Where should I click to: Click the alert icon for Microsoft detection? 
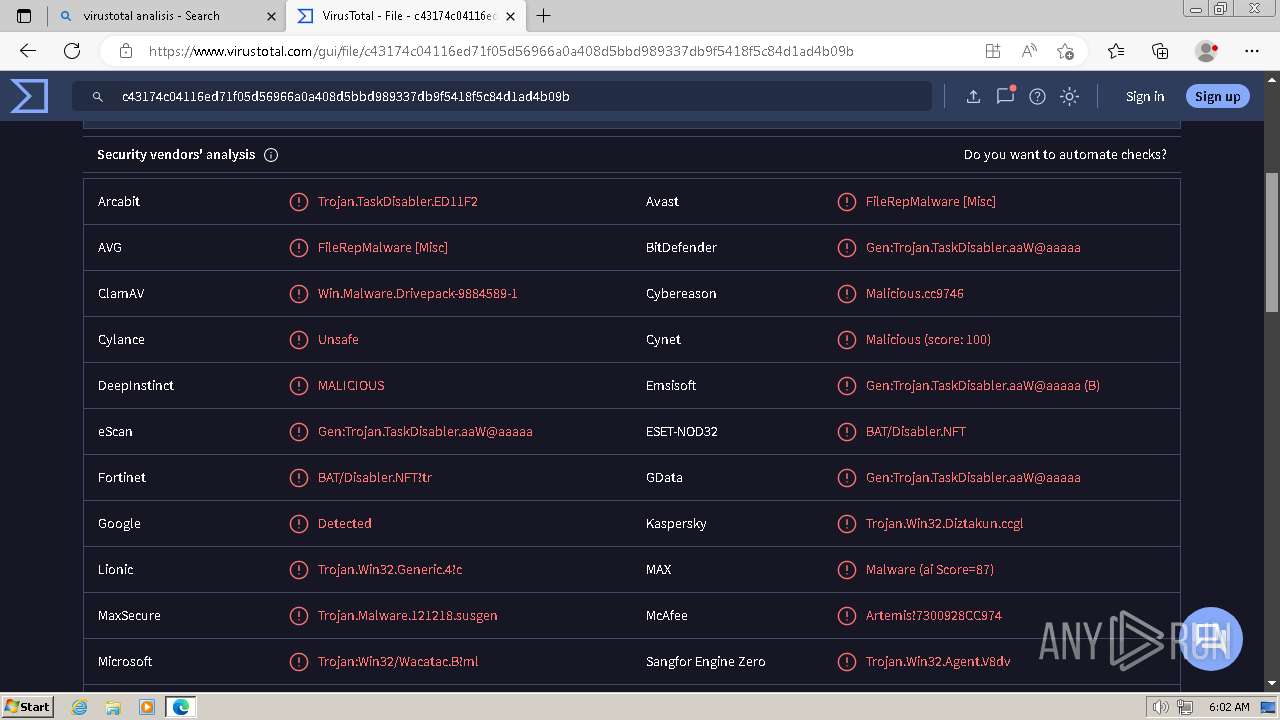pos(298,662)
